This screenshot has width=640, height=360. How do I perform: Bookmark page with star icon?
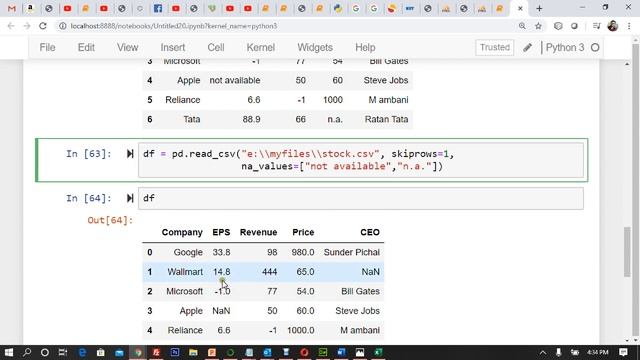click(x=538, y=26)
